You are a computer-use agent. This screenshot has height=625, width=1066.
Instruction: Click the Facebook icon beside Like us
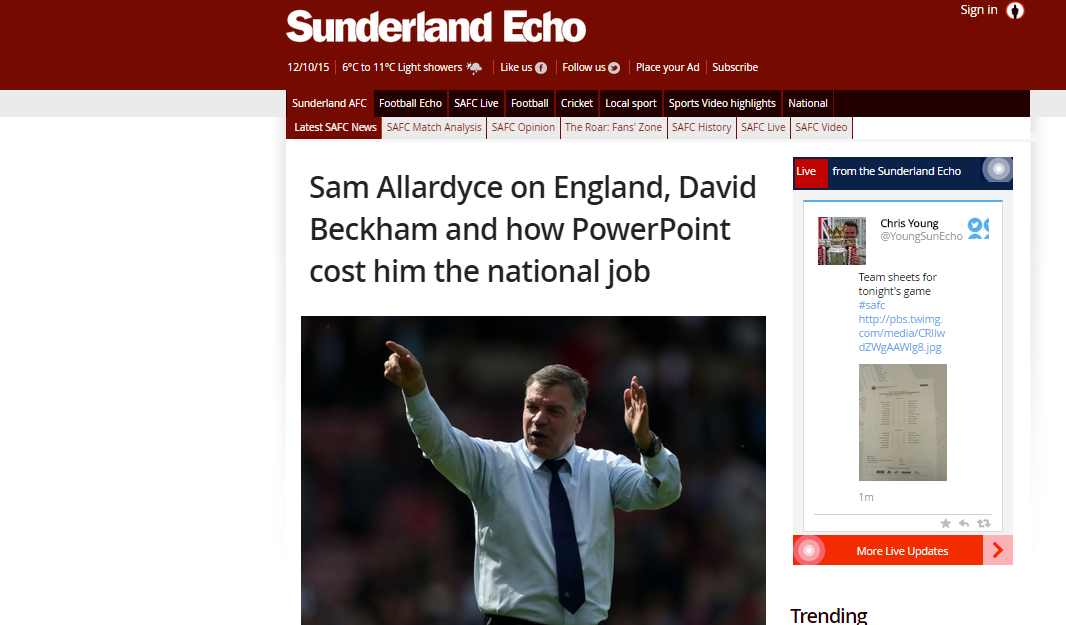point(541,68)
